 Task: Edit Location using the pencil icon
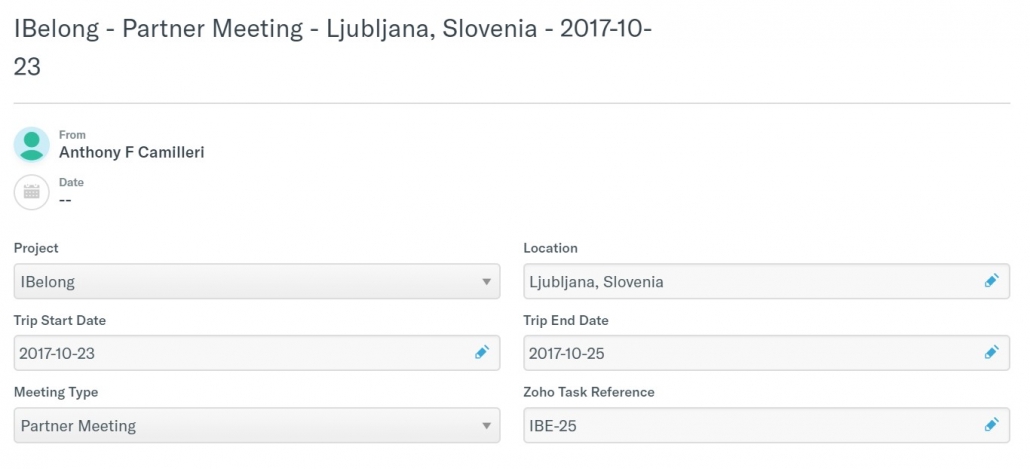click(991, 281)
